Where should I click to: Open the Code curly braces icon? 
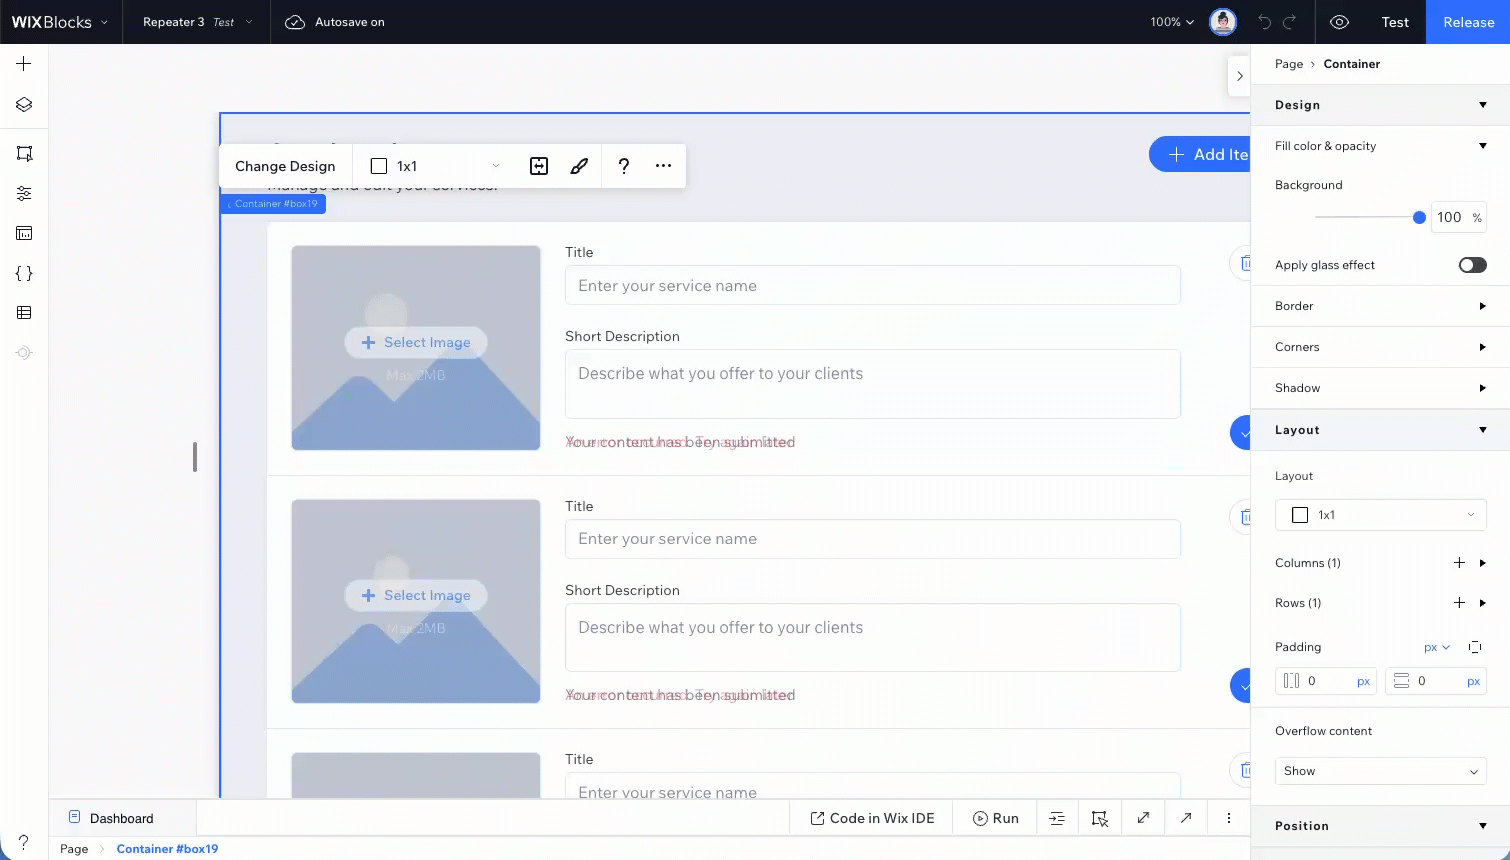tap(24, 273)
